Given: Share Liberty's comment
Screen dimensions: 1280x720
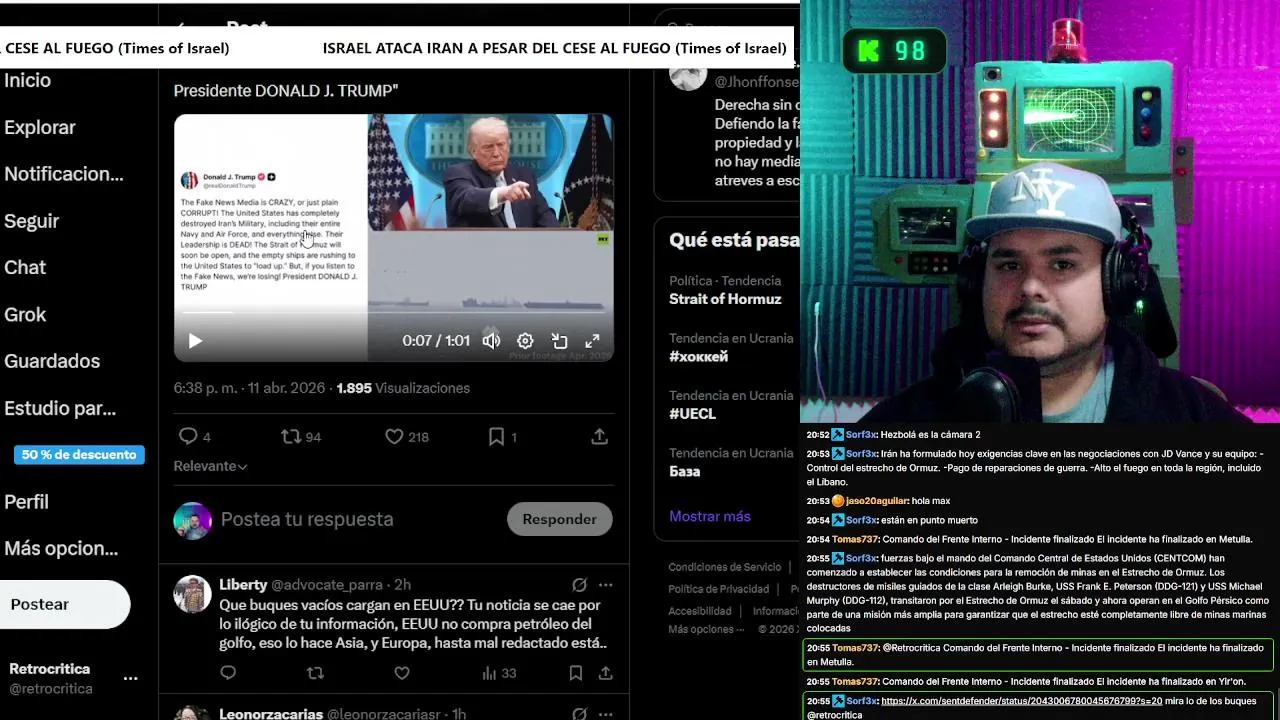Looking at the screenshot, I should (x=605, y=673).
